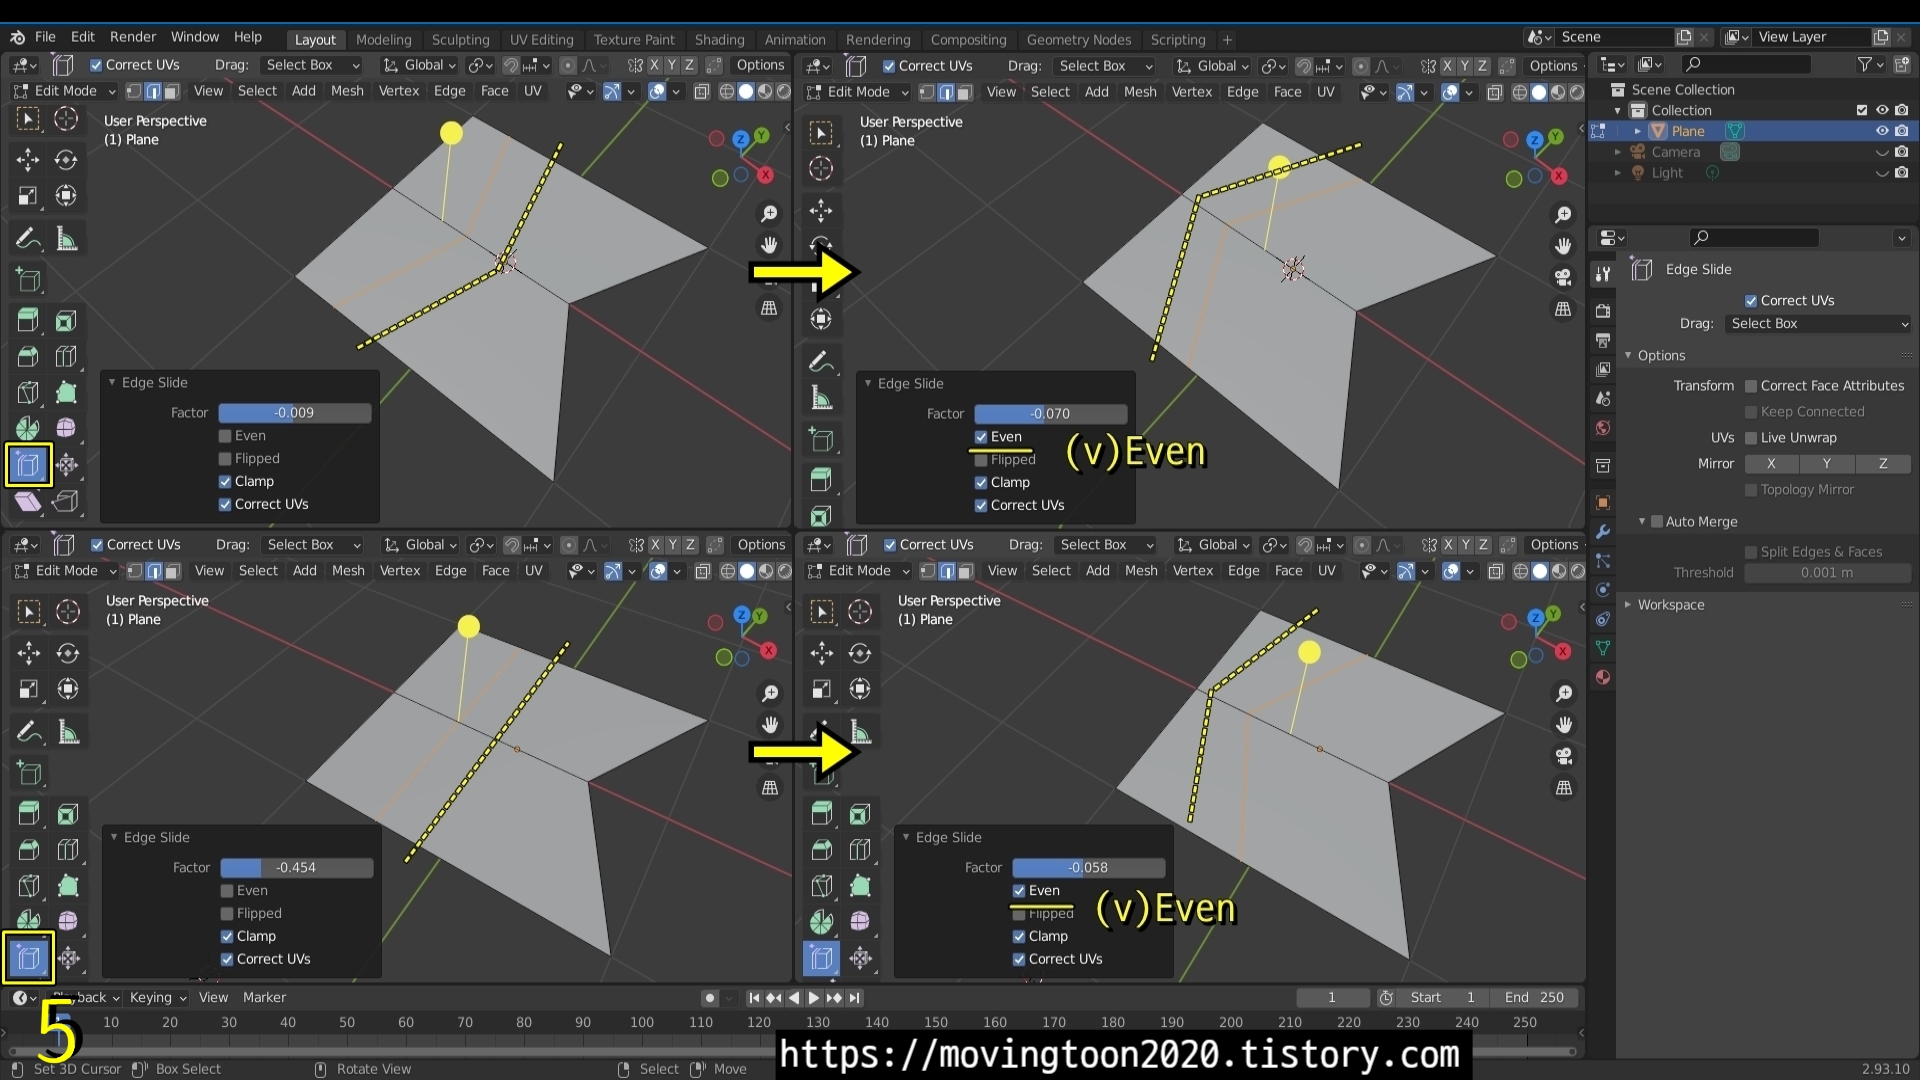Open the File menu
Screen dimensions: 1920x1080
tap(45, 37)
